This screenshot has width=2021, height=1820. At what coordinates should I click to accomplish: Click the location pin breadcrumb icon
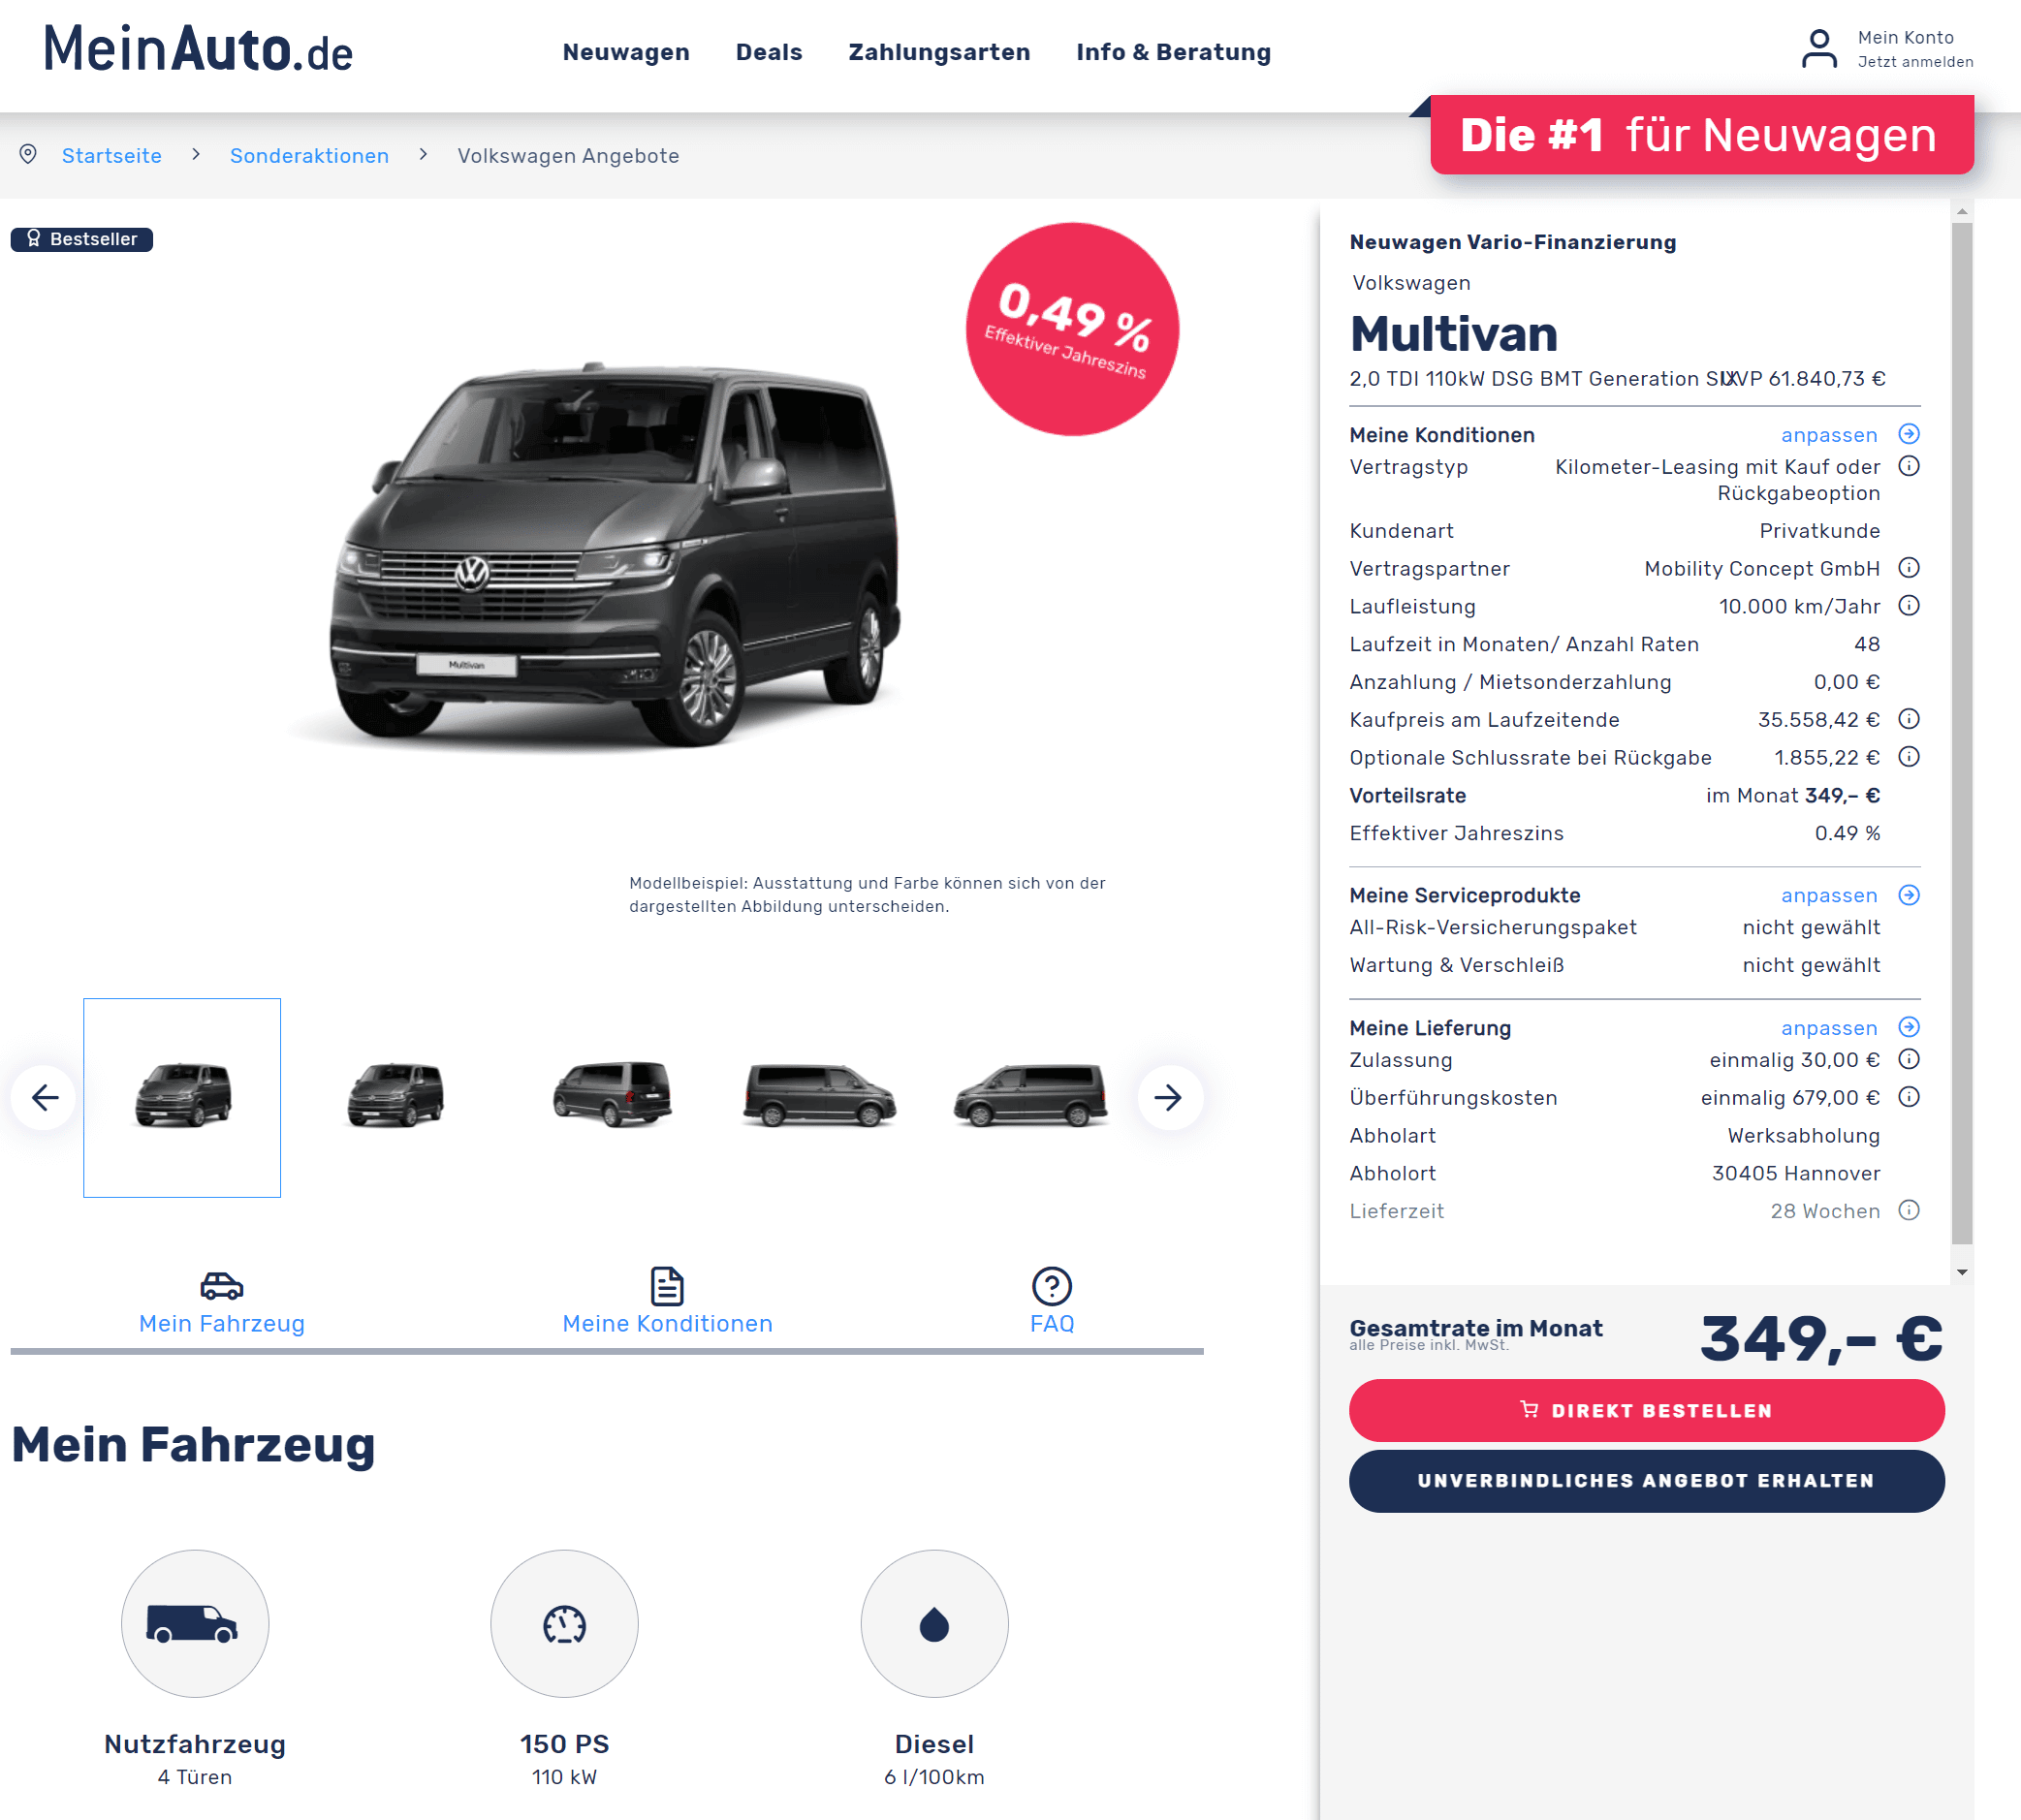(28, 154)
